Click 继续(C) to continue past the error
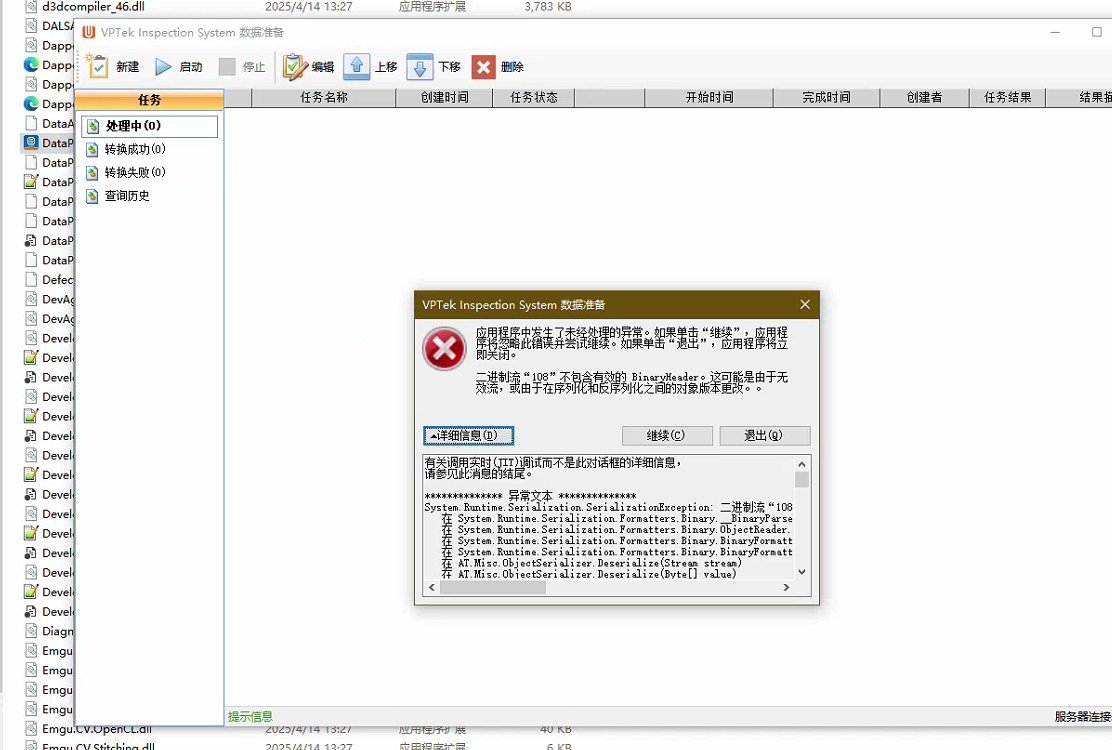Viewport: 1112px width, 750px height. (x=667, y=436)
